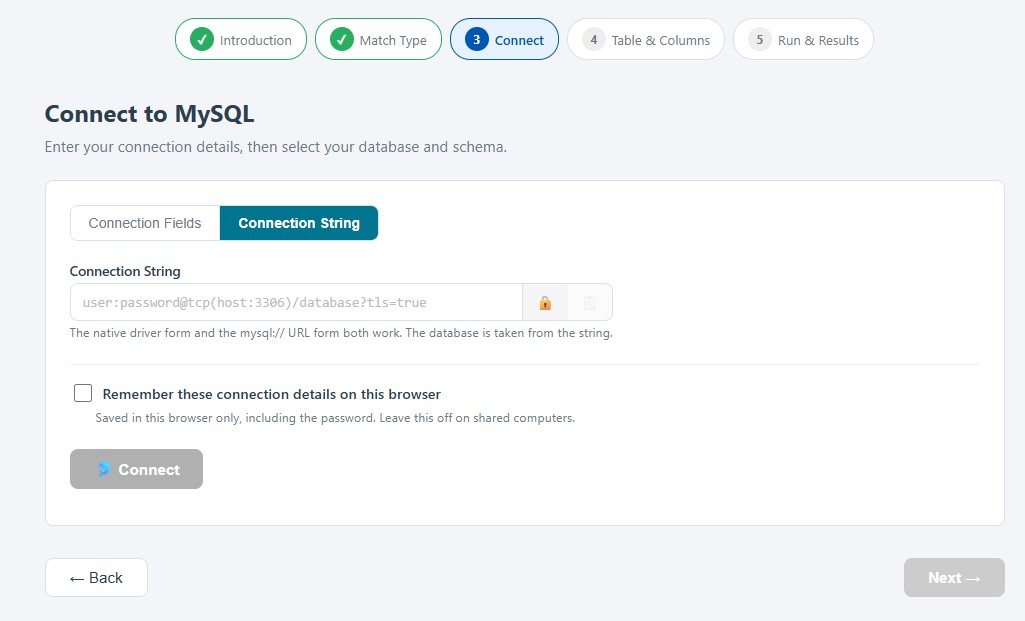Enable Remember these connection details checkbox
1025x621 pixels.
pos(83,393)
